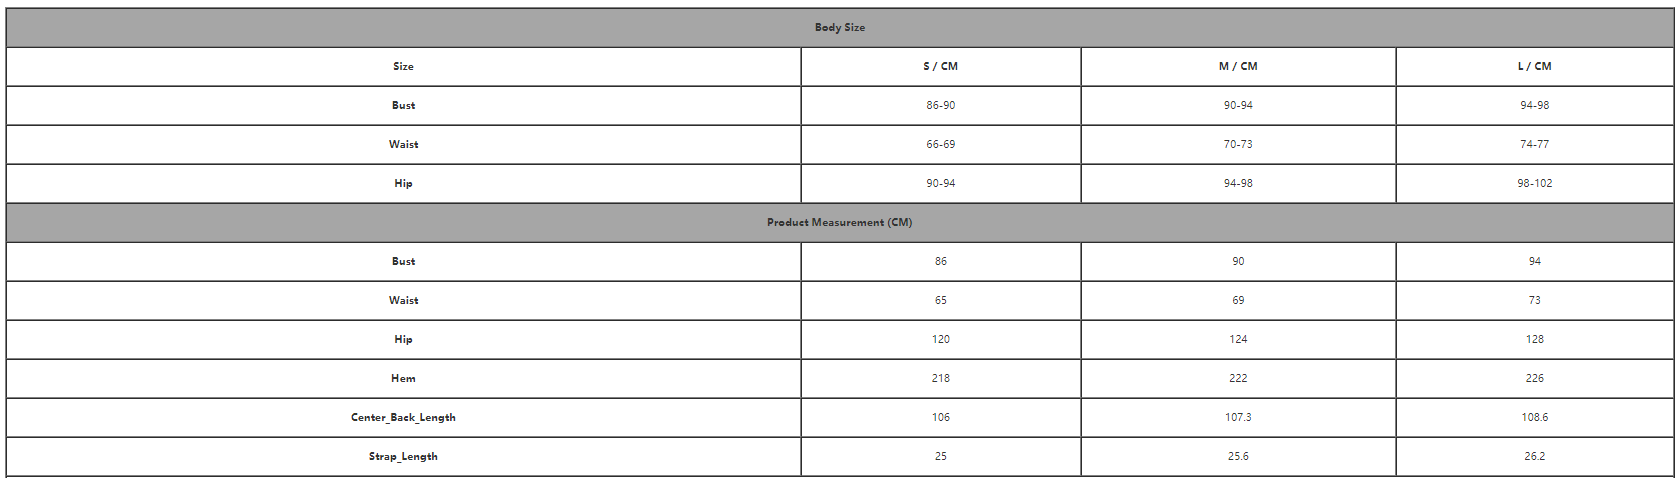Click the Hem row label
Screen dimensions: 1676x478
point(403,378)
